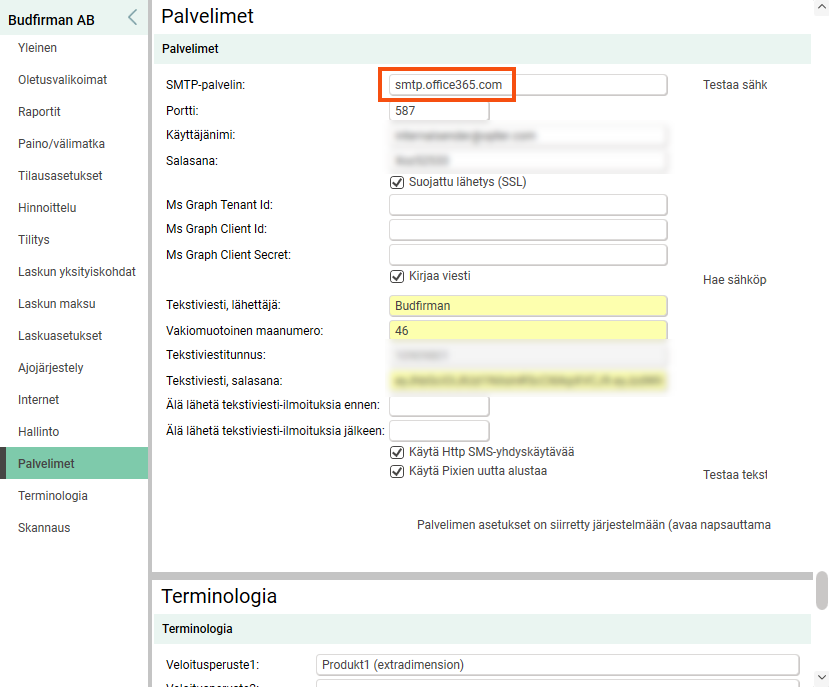Open the Terminologia sidebar item

click(x=52, y=496)
